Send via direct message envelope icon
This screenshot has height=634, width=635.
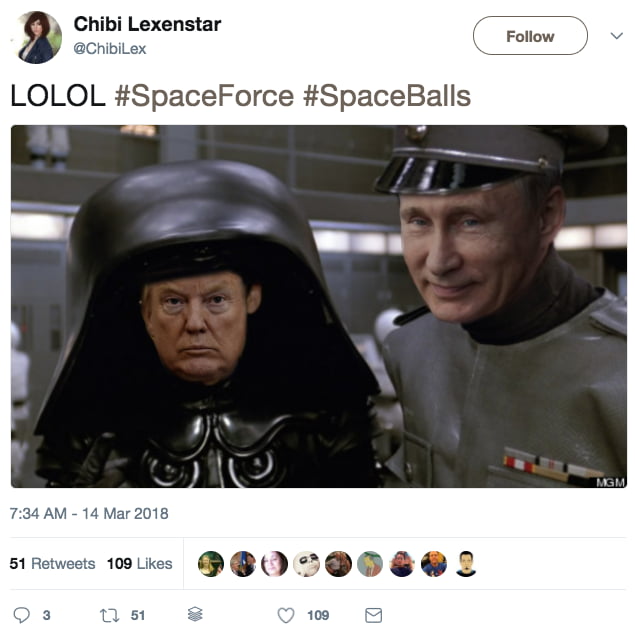[x=373, y=615]
